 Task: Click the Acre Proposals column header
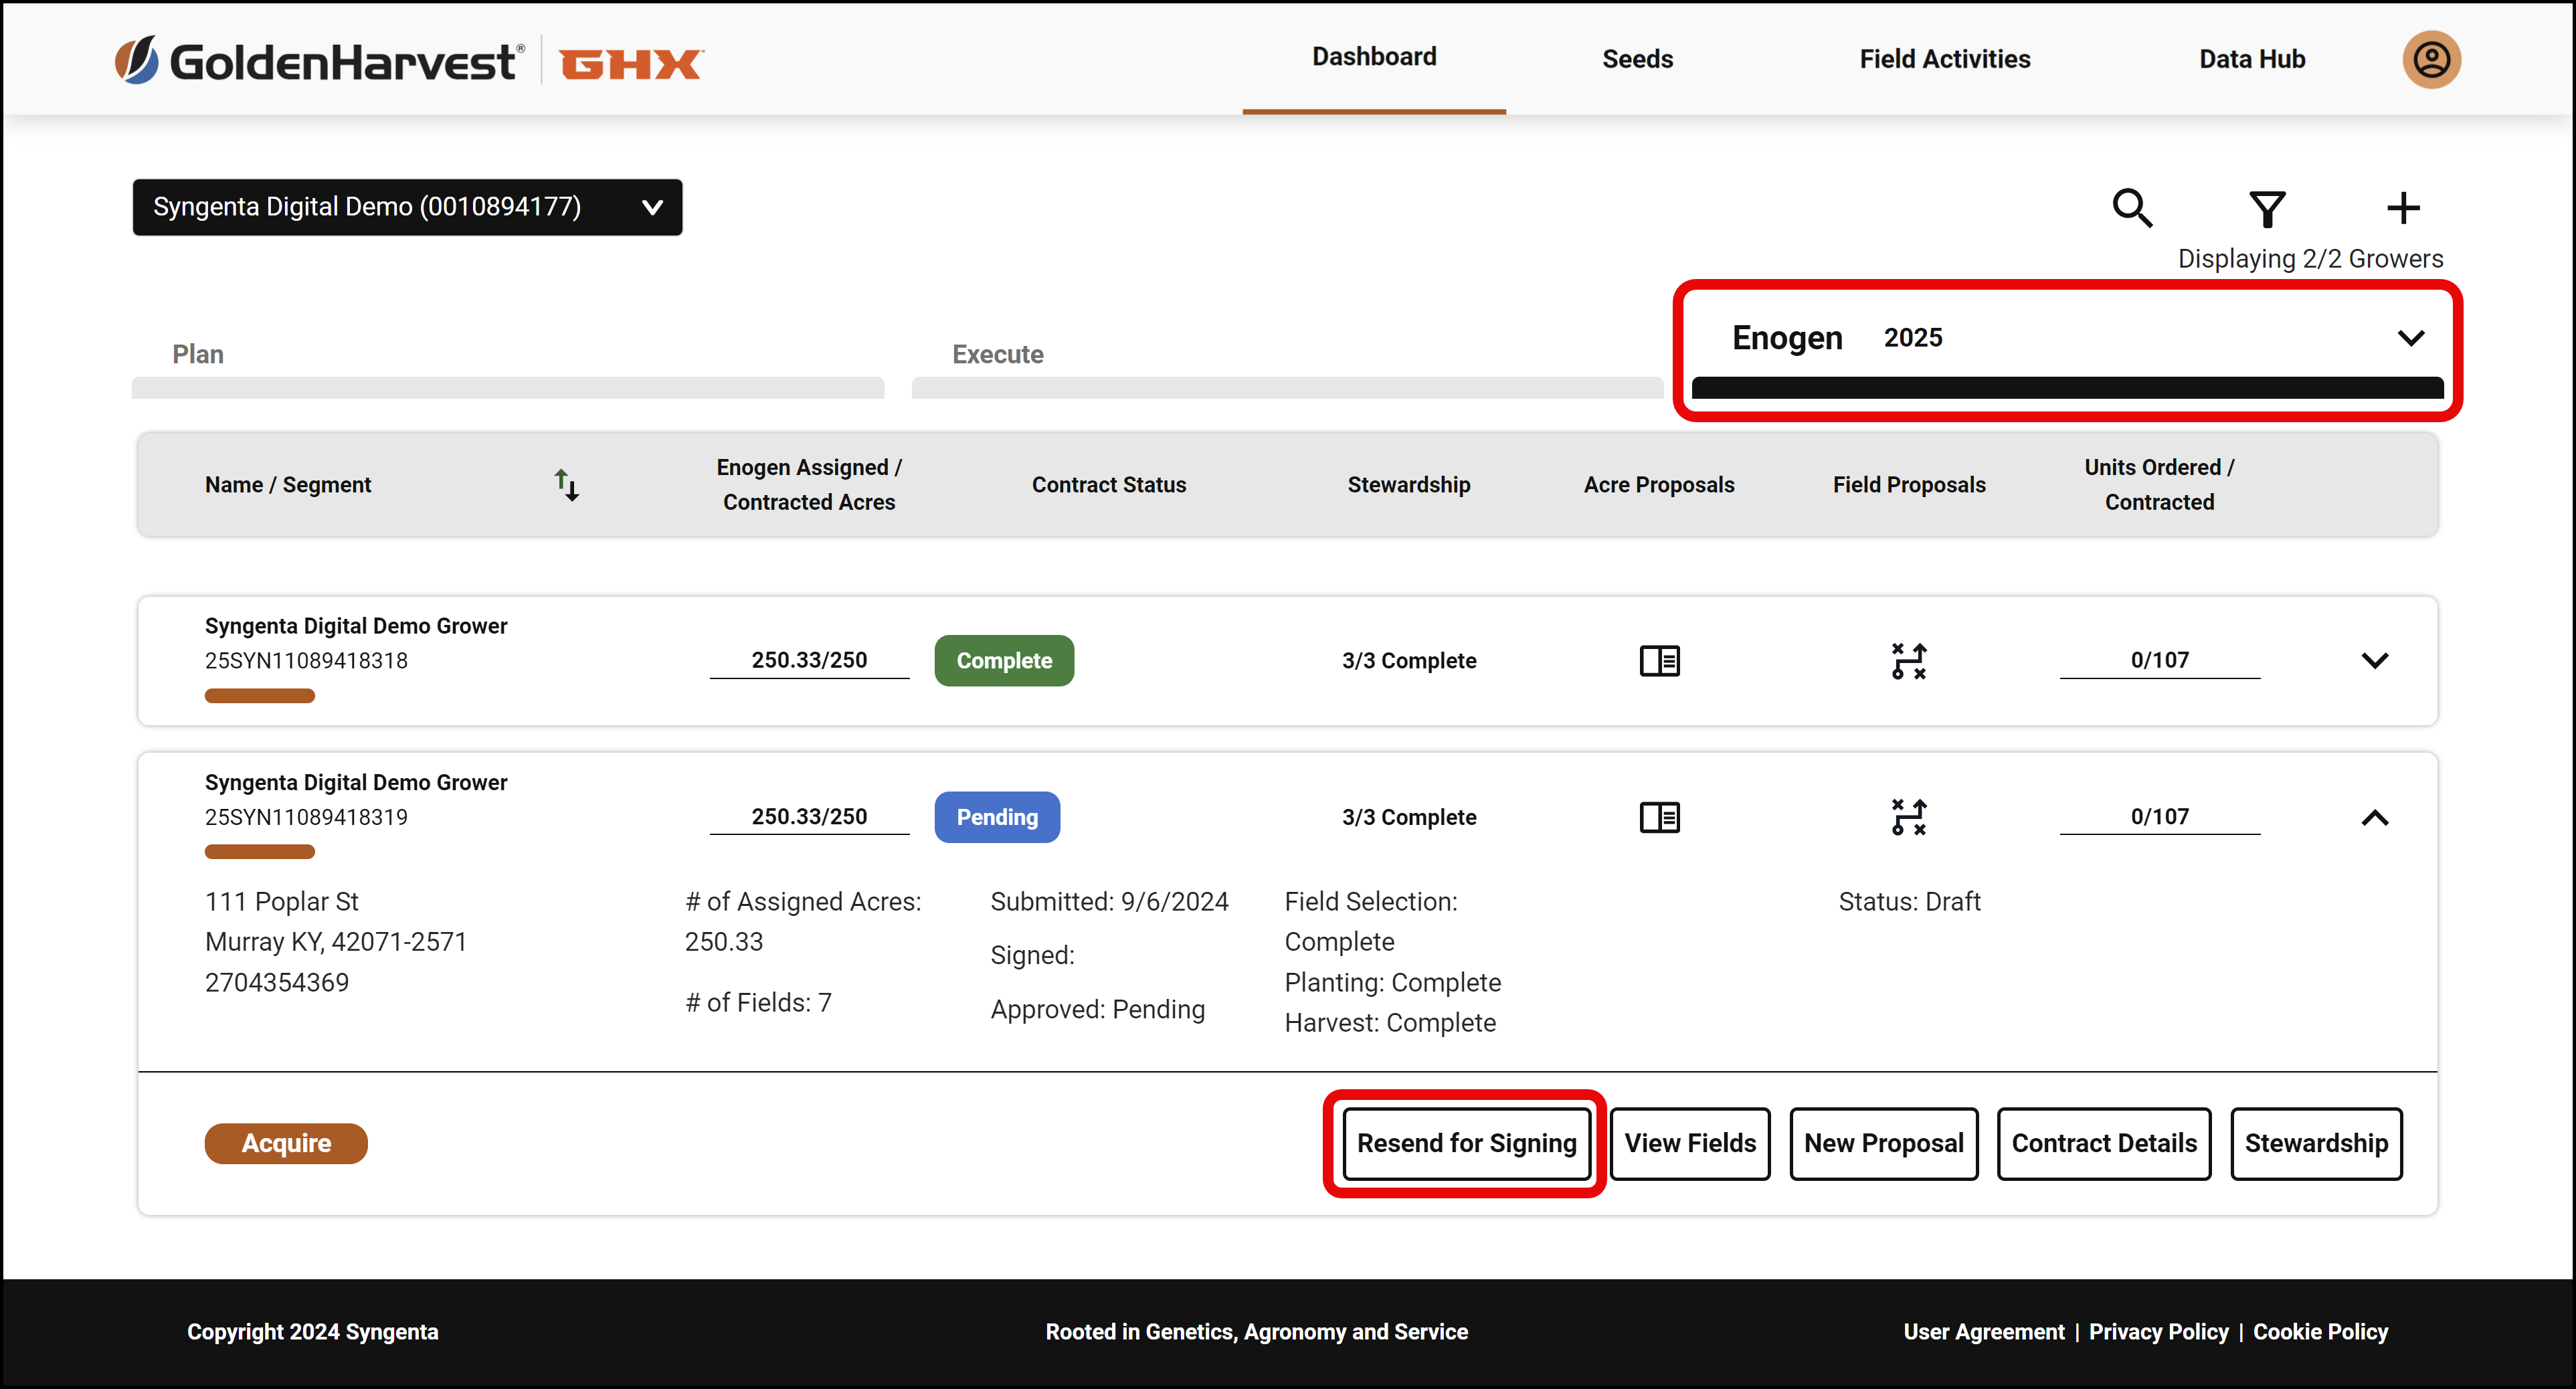(1659, 485)
